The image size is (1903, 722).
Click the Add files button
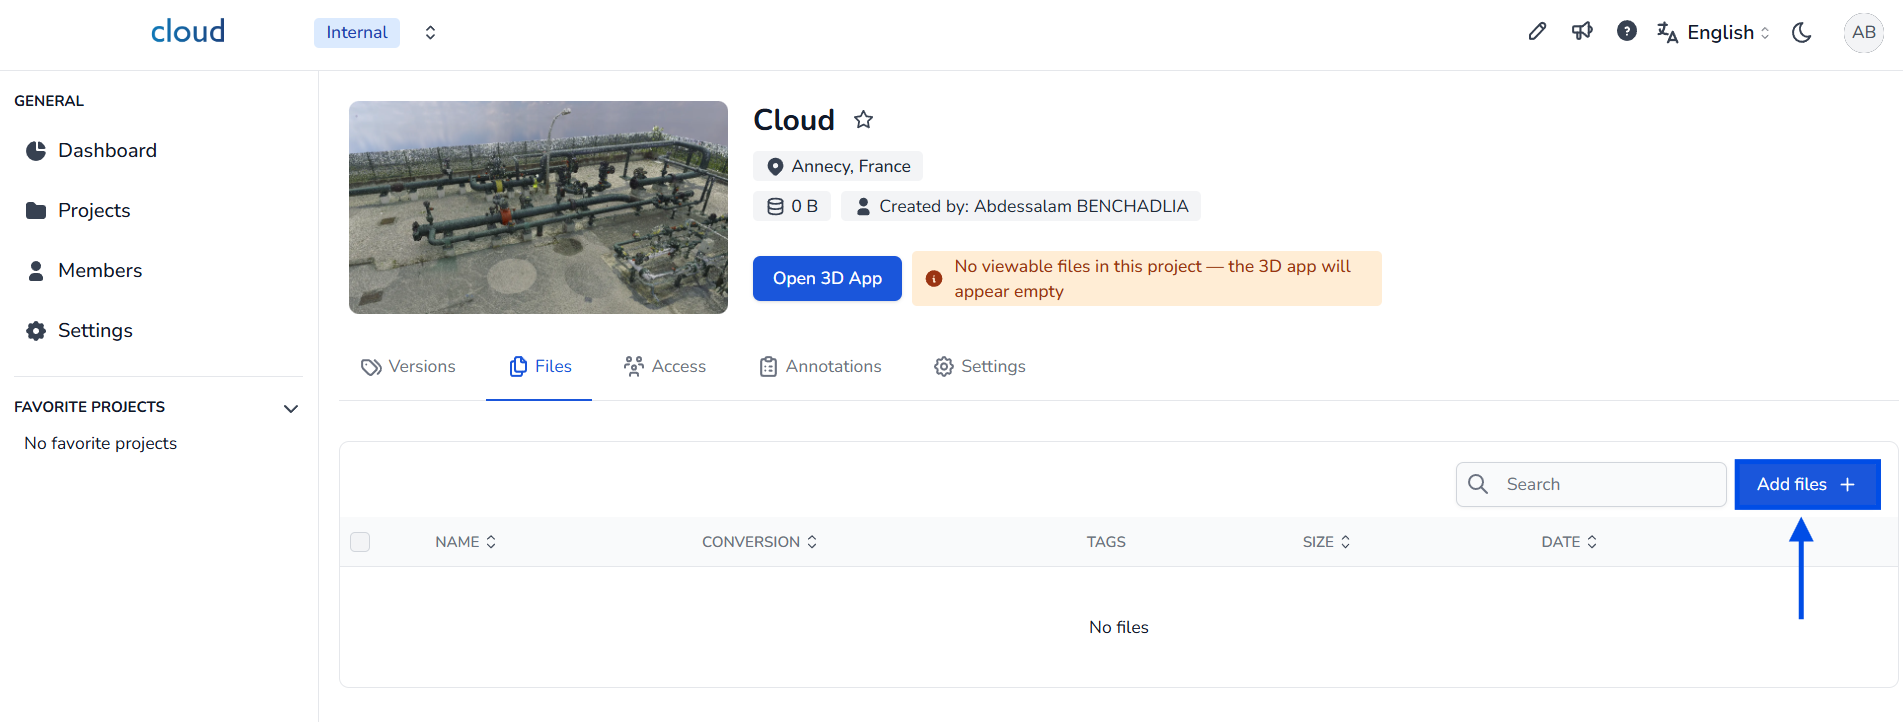[1806, 484]
